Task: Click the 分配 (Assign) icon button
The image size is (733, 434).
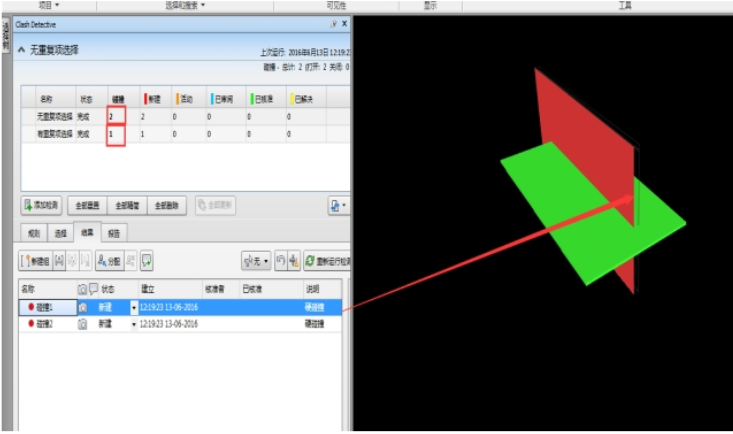Action: pos(108,261)
